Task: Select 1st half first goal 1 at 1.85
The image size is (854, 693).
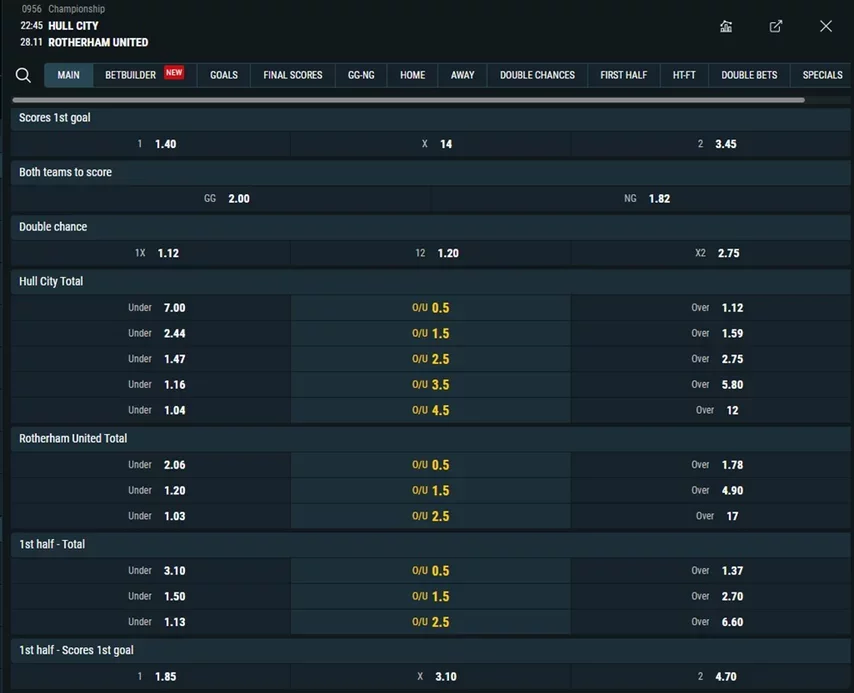Action: point(151,676)
